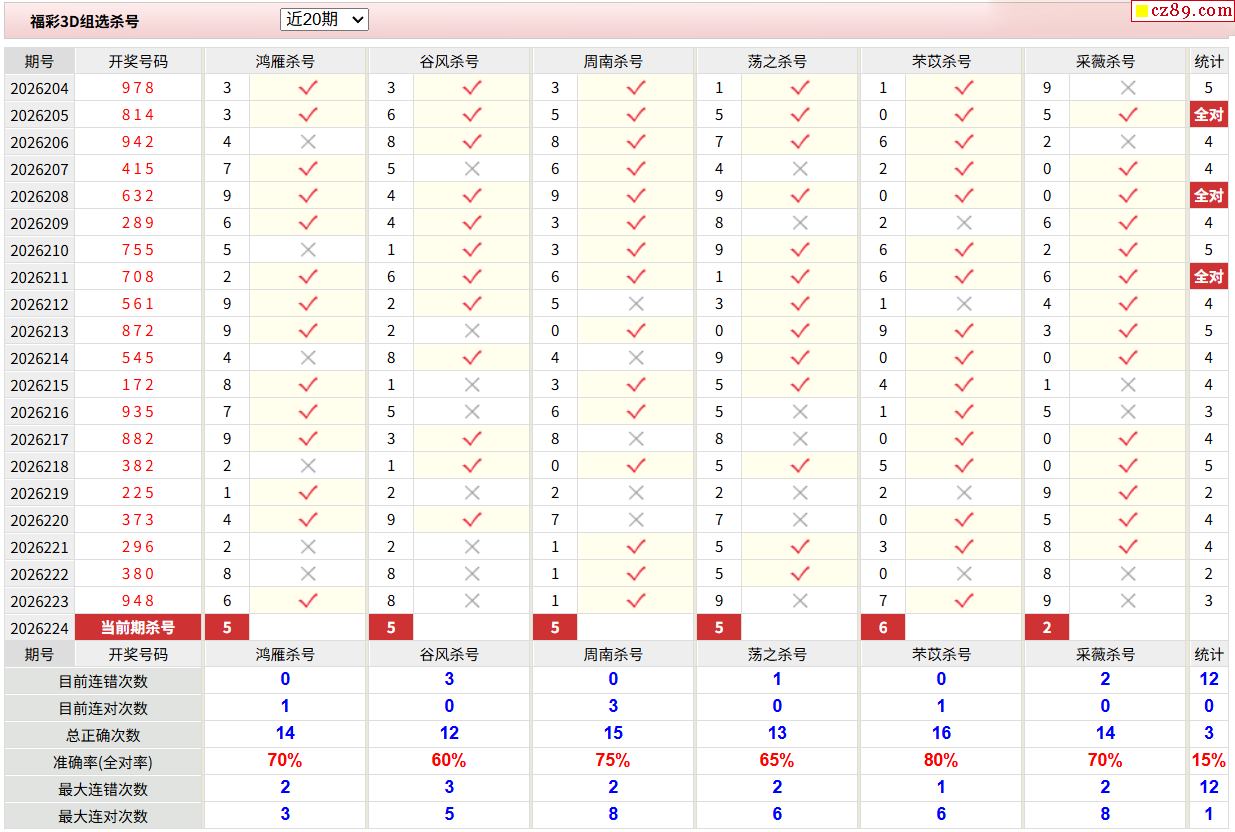Click 周南杀号 header in top row

point(613,61)
